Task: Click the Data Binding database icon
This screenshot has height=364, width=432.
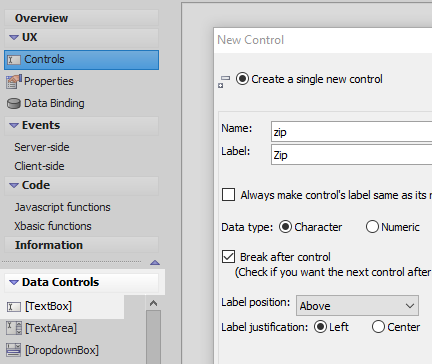Action: pos(14,104)
